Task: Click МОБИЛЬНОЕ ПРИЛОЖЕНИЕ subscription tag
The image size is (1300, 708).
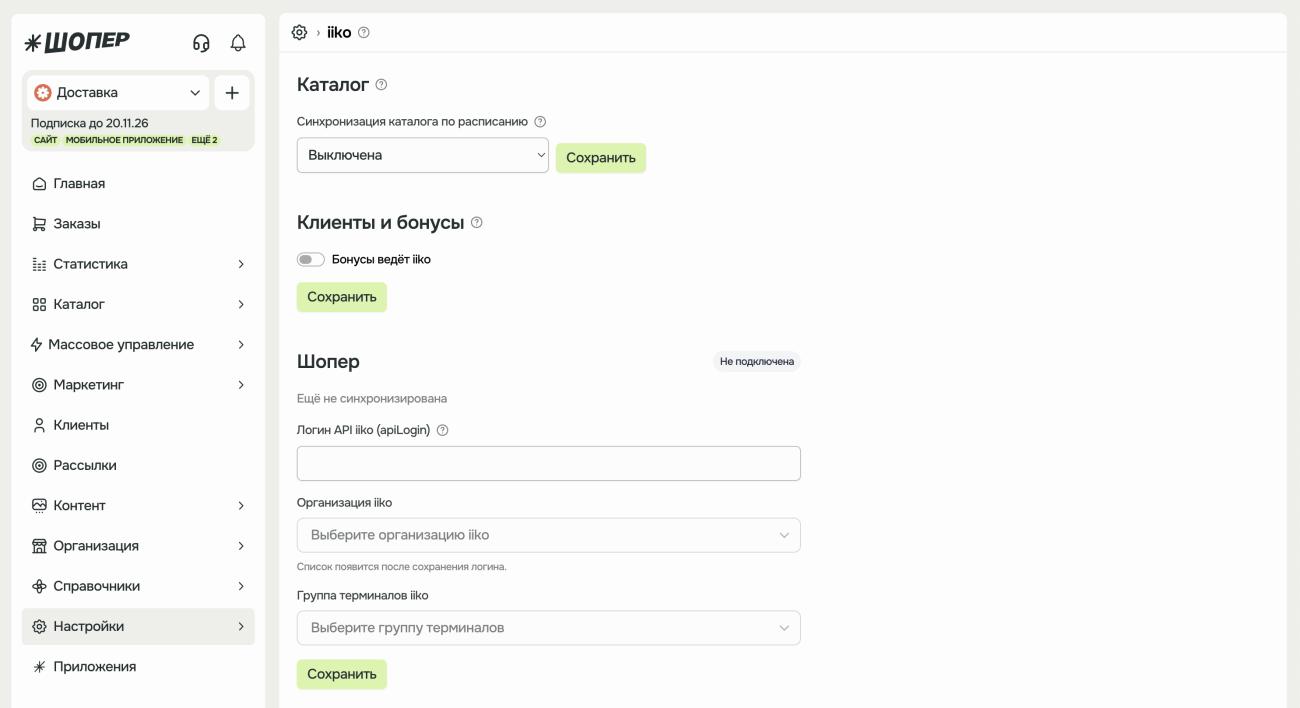Action: coord(125,140)
